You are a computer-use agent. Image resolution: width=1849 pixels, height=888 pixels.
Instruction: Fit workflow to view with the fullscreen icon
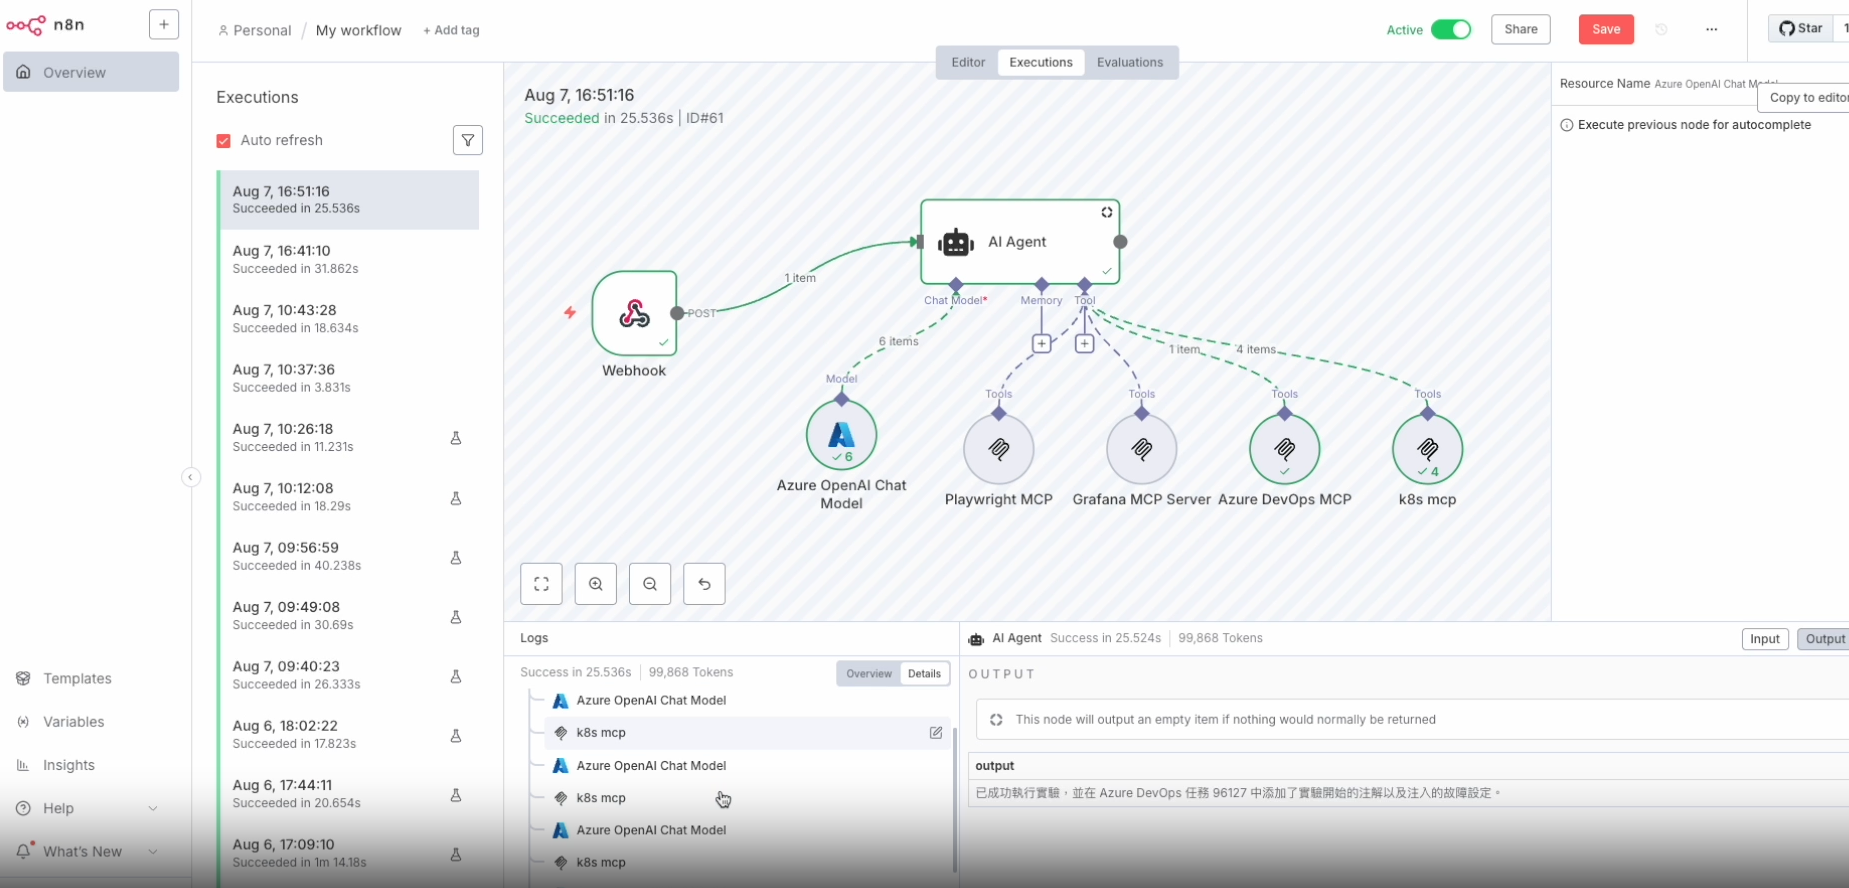pos(541,584)
